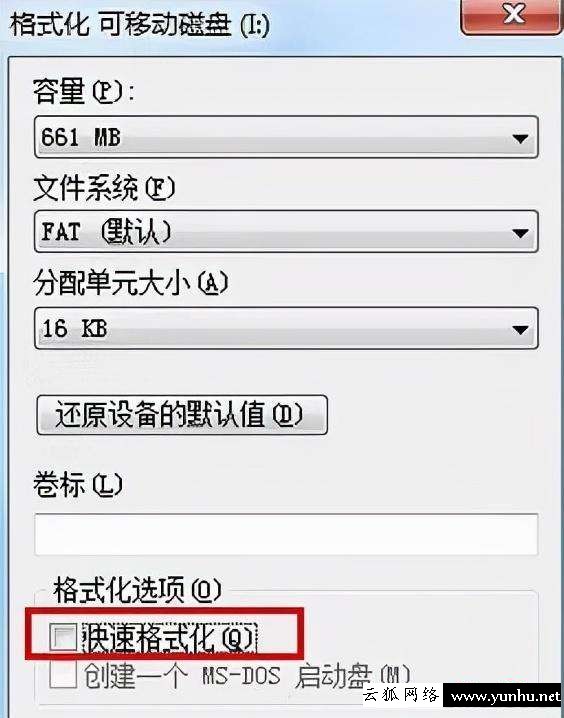Click the 格式化选项(O) group heading

[137, 590]
